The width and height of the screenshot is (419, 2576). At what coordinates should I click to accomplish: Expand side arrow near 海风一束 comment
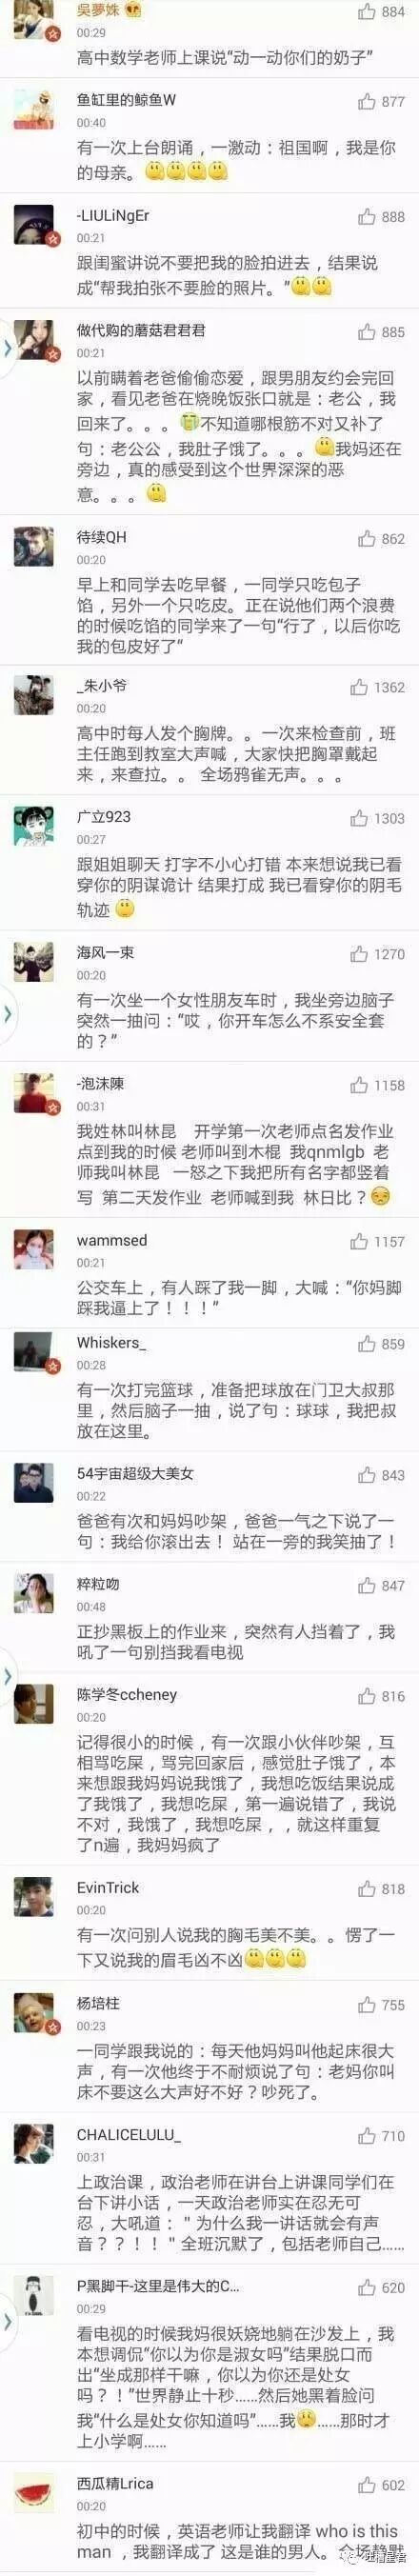tap(7, 1013)
